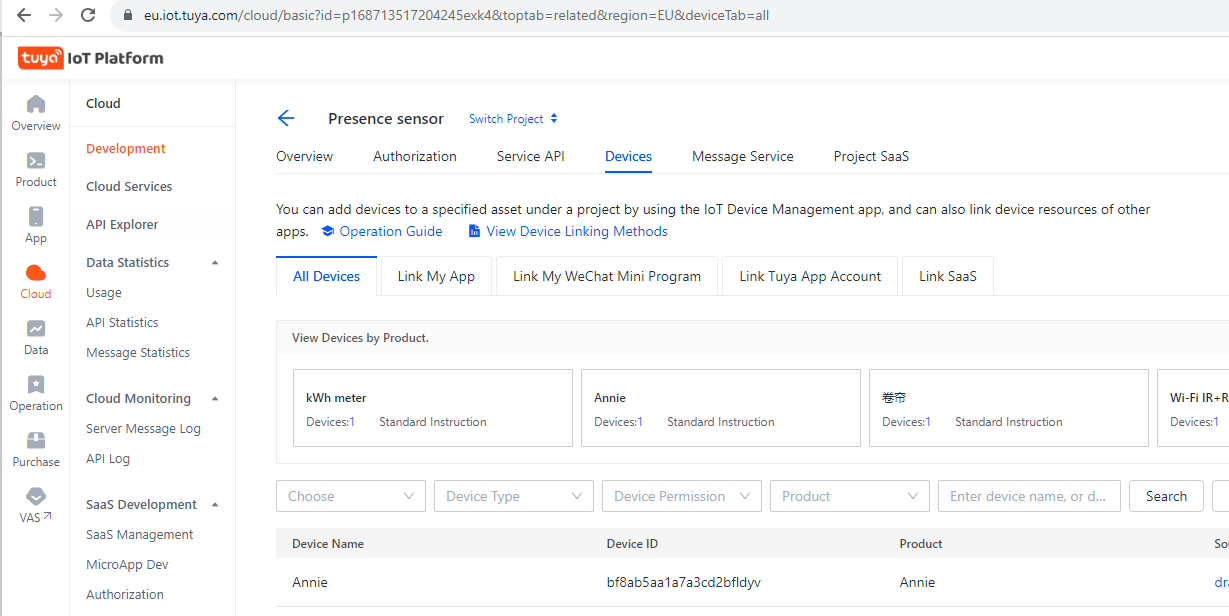Screen dimensions: 1229x616
Task: Go to Cloud Services in side menu
Action: coord(129,187)
